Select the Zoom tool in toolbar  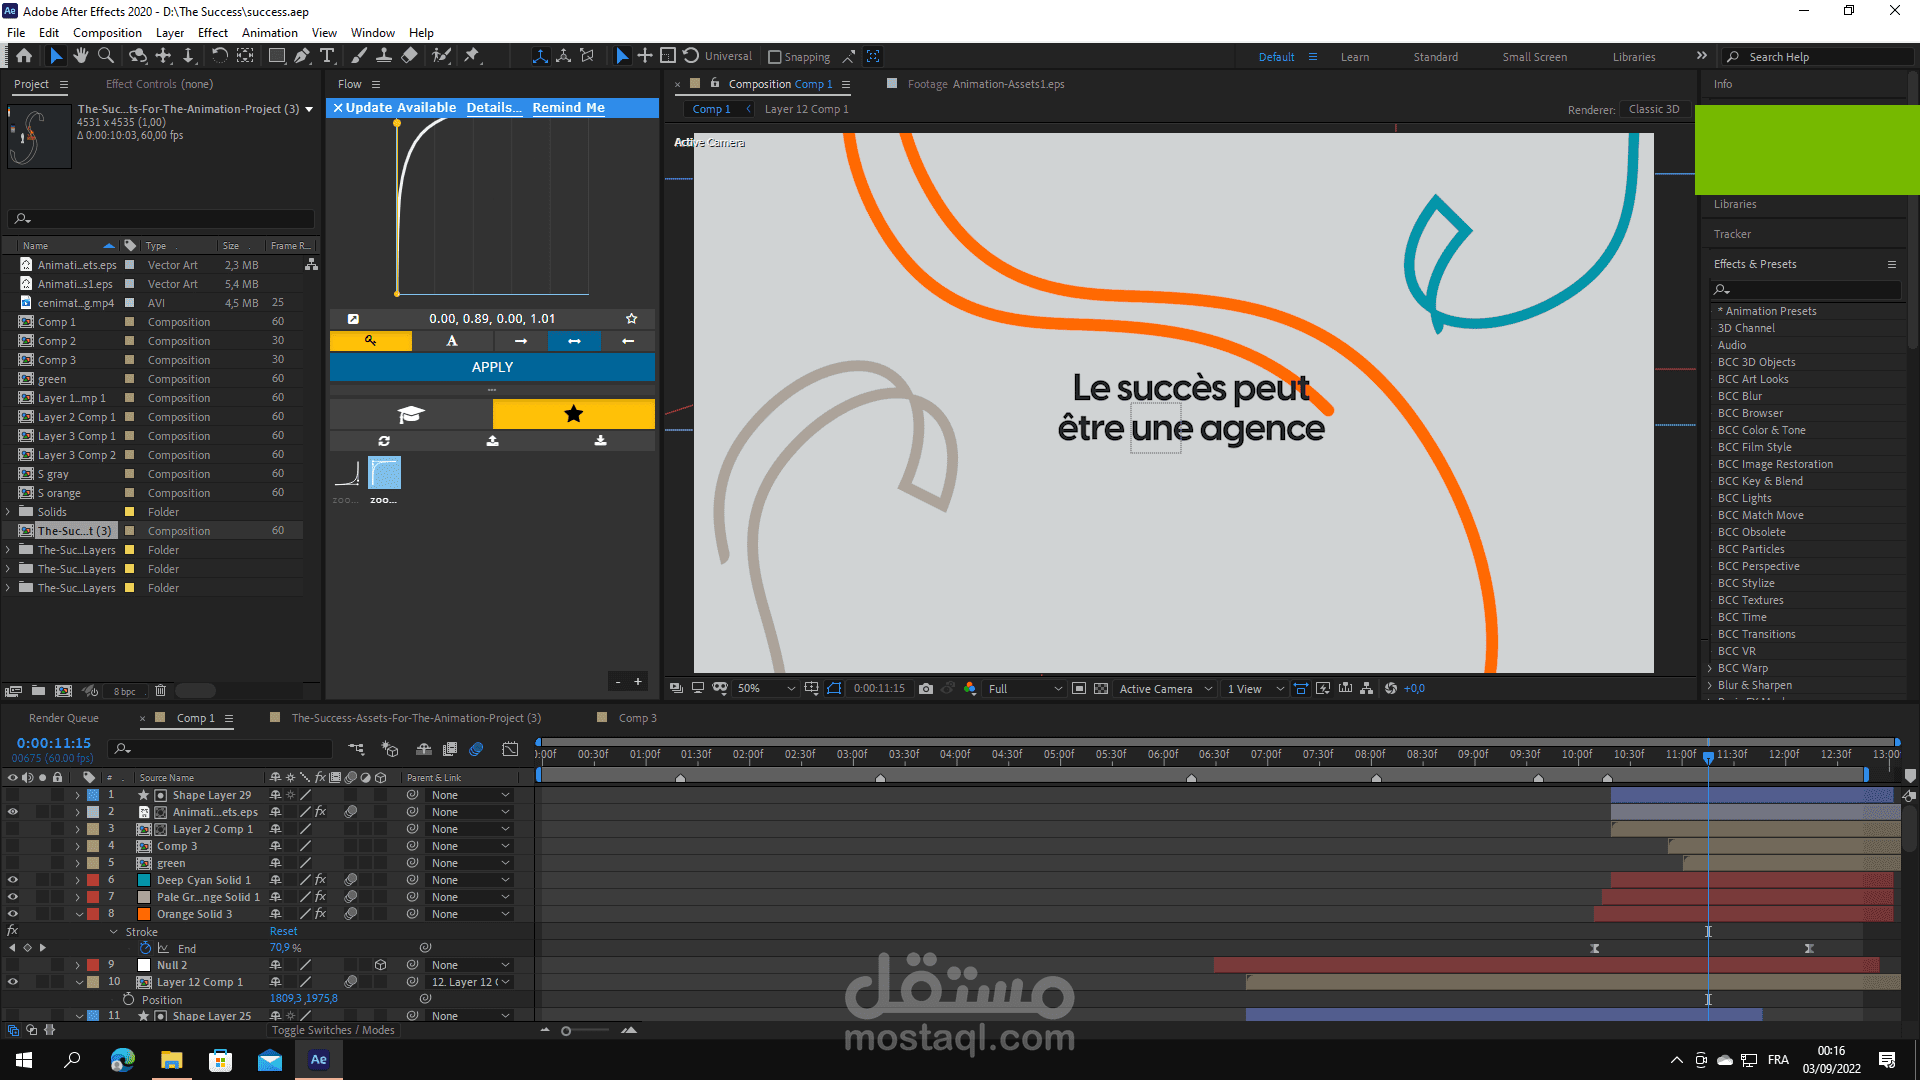click(x=105, y=56)
